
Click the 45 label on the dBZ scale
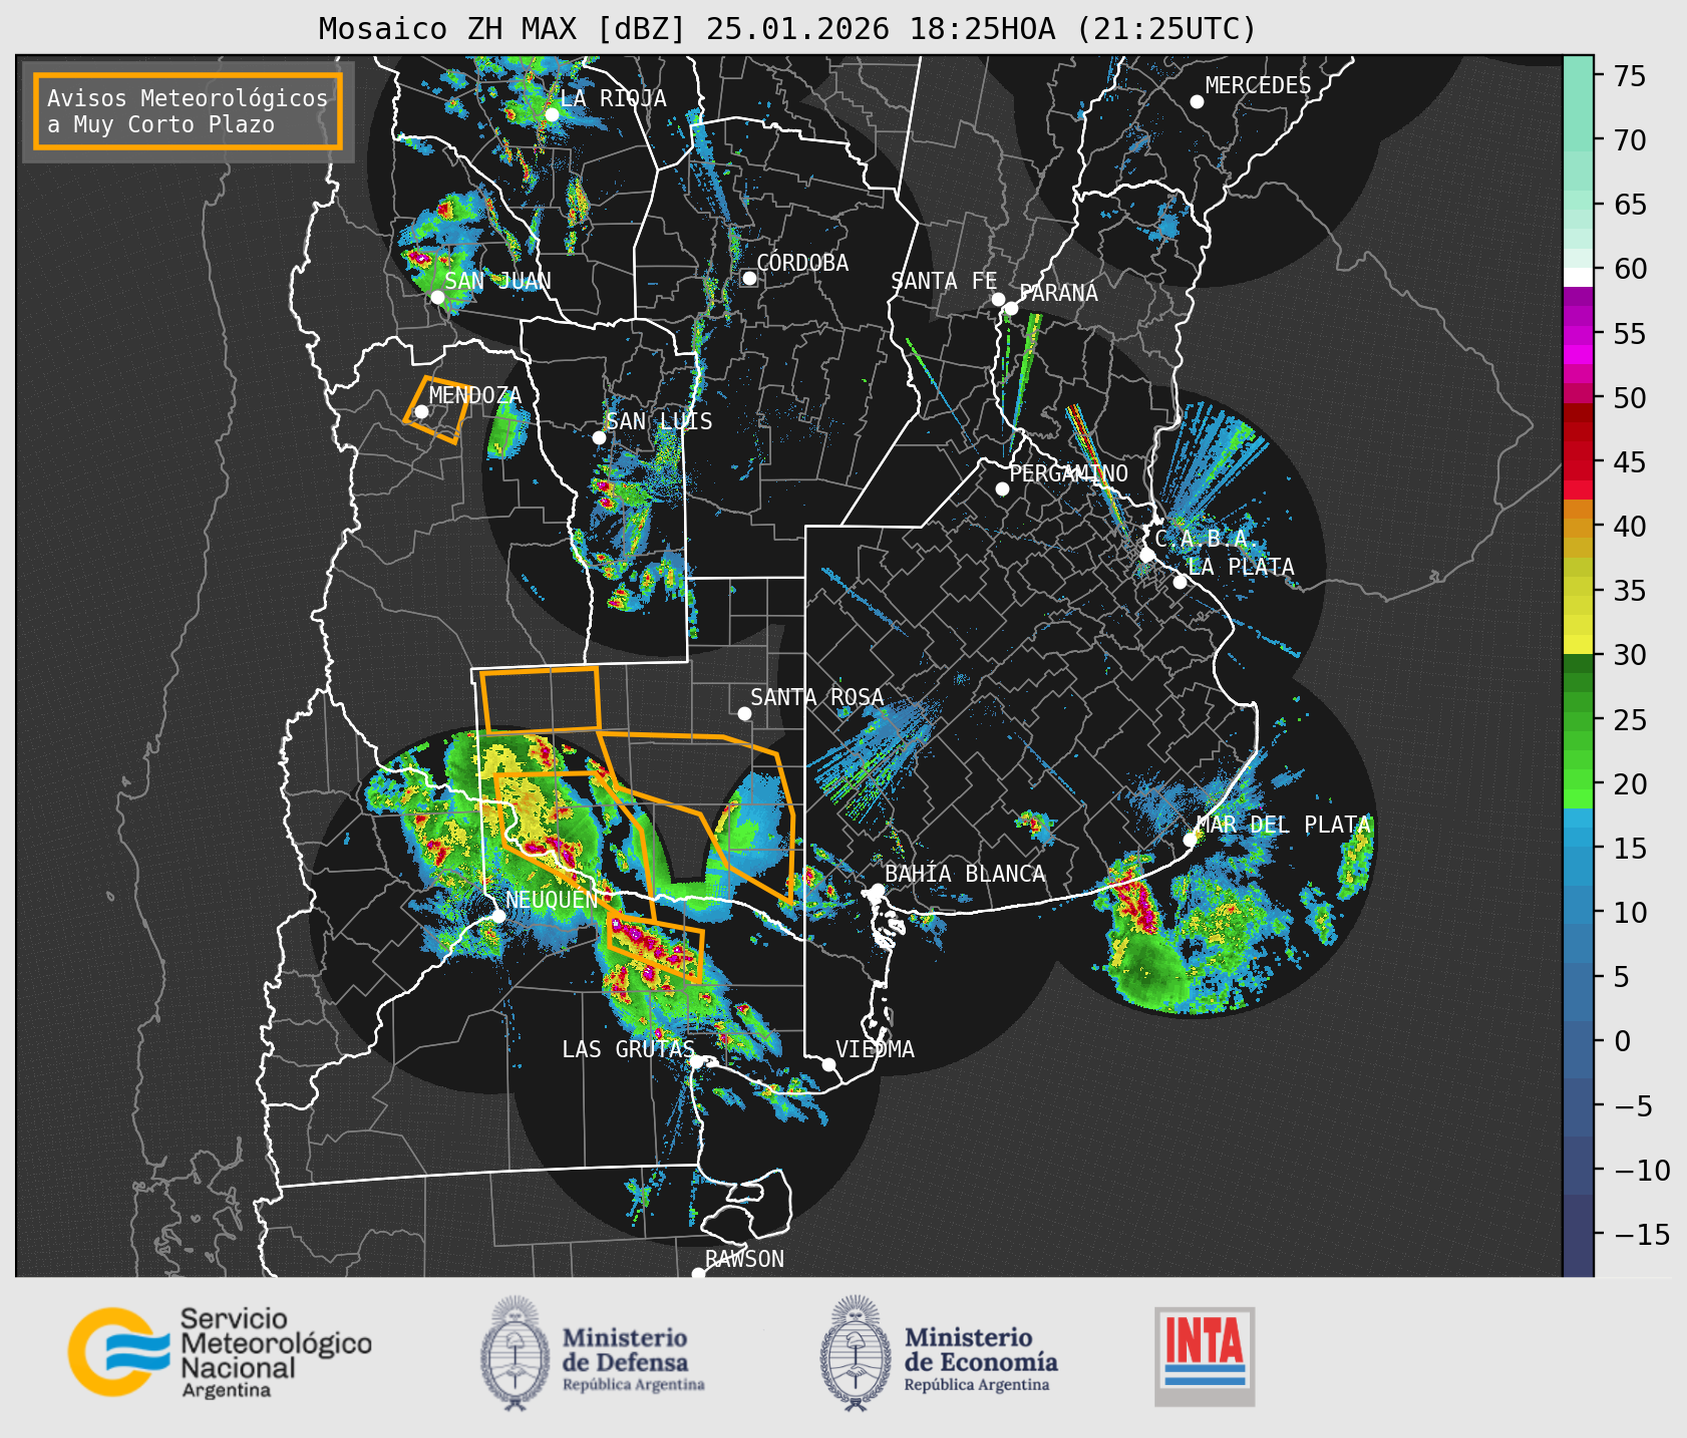(x=1630, y=462)
